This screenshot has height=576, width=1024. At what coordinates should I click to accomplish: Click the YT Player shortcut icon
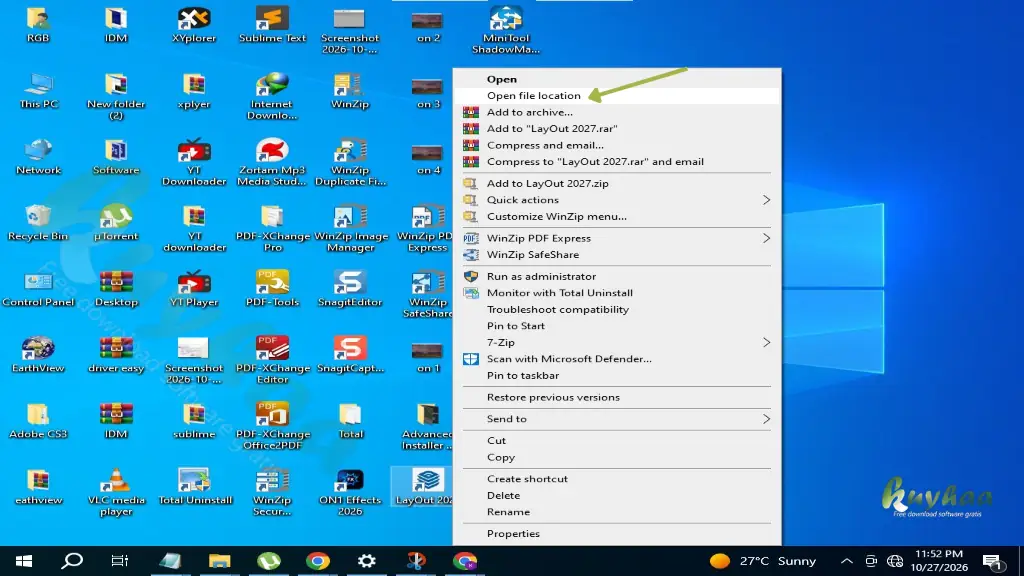coord(194,289)
